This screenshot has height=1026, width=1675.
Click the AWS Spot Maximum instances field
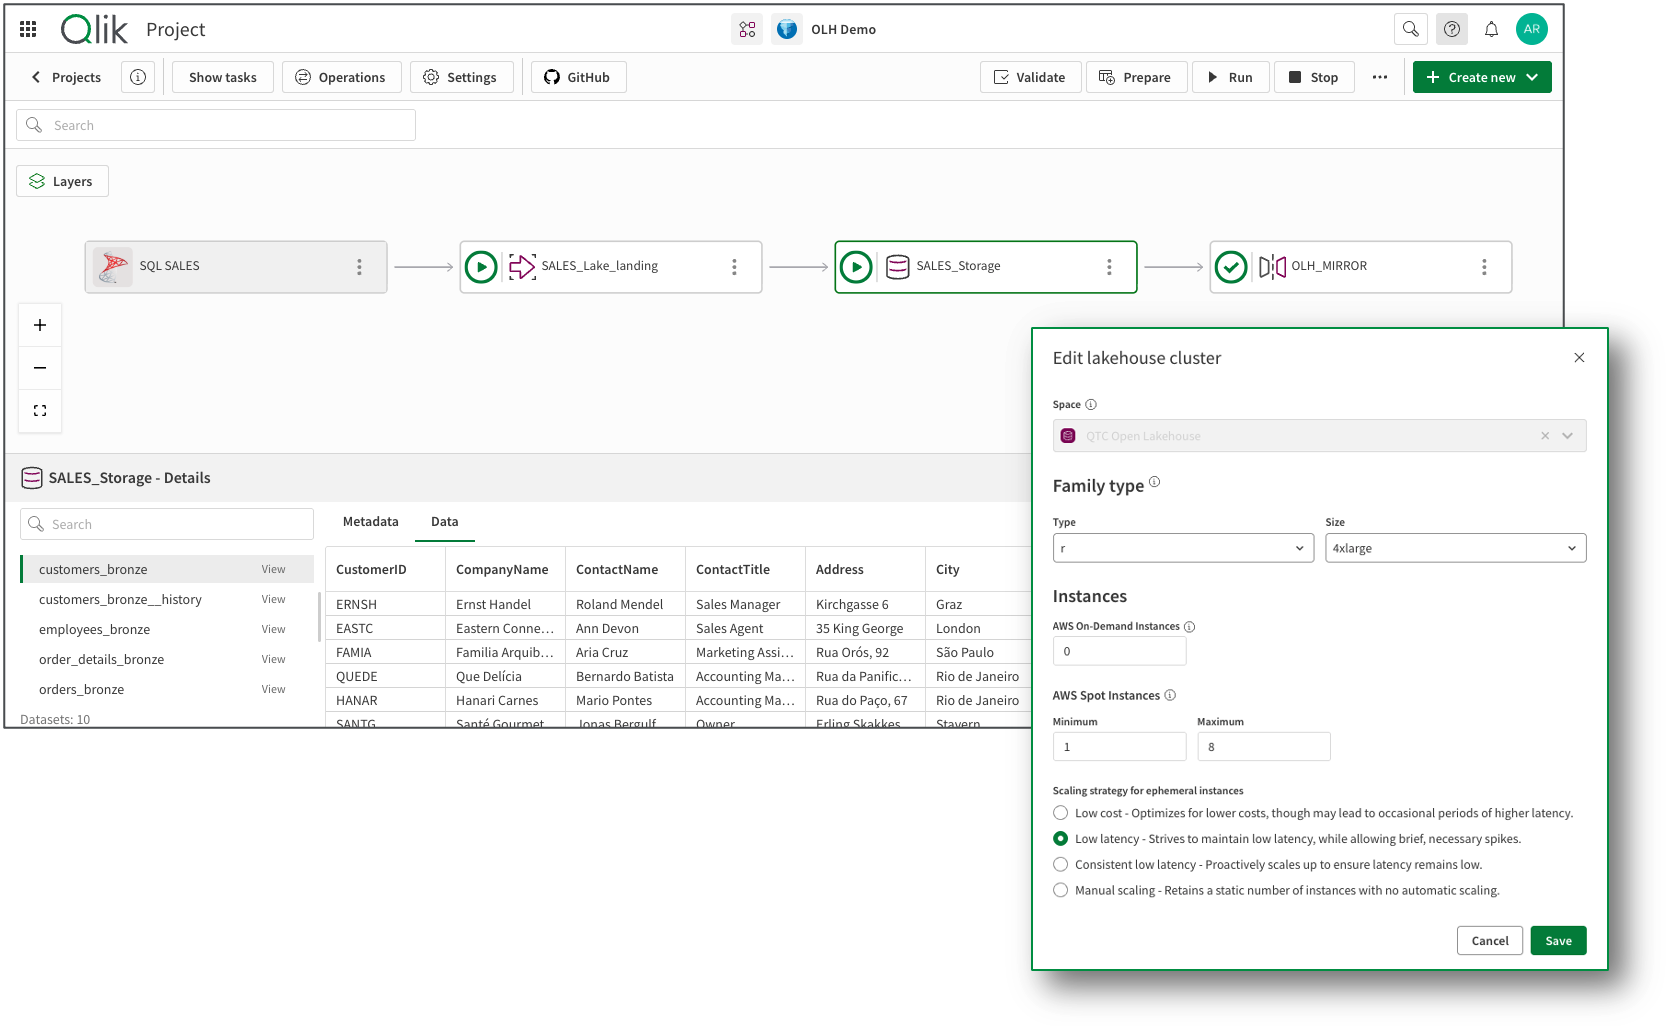[x=1263, y=747]
